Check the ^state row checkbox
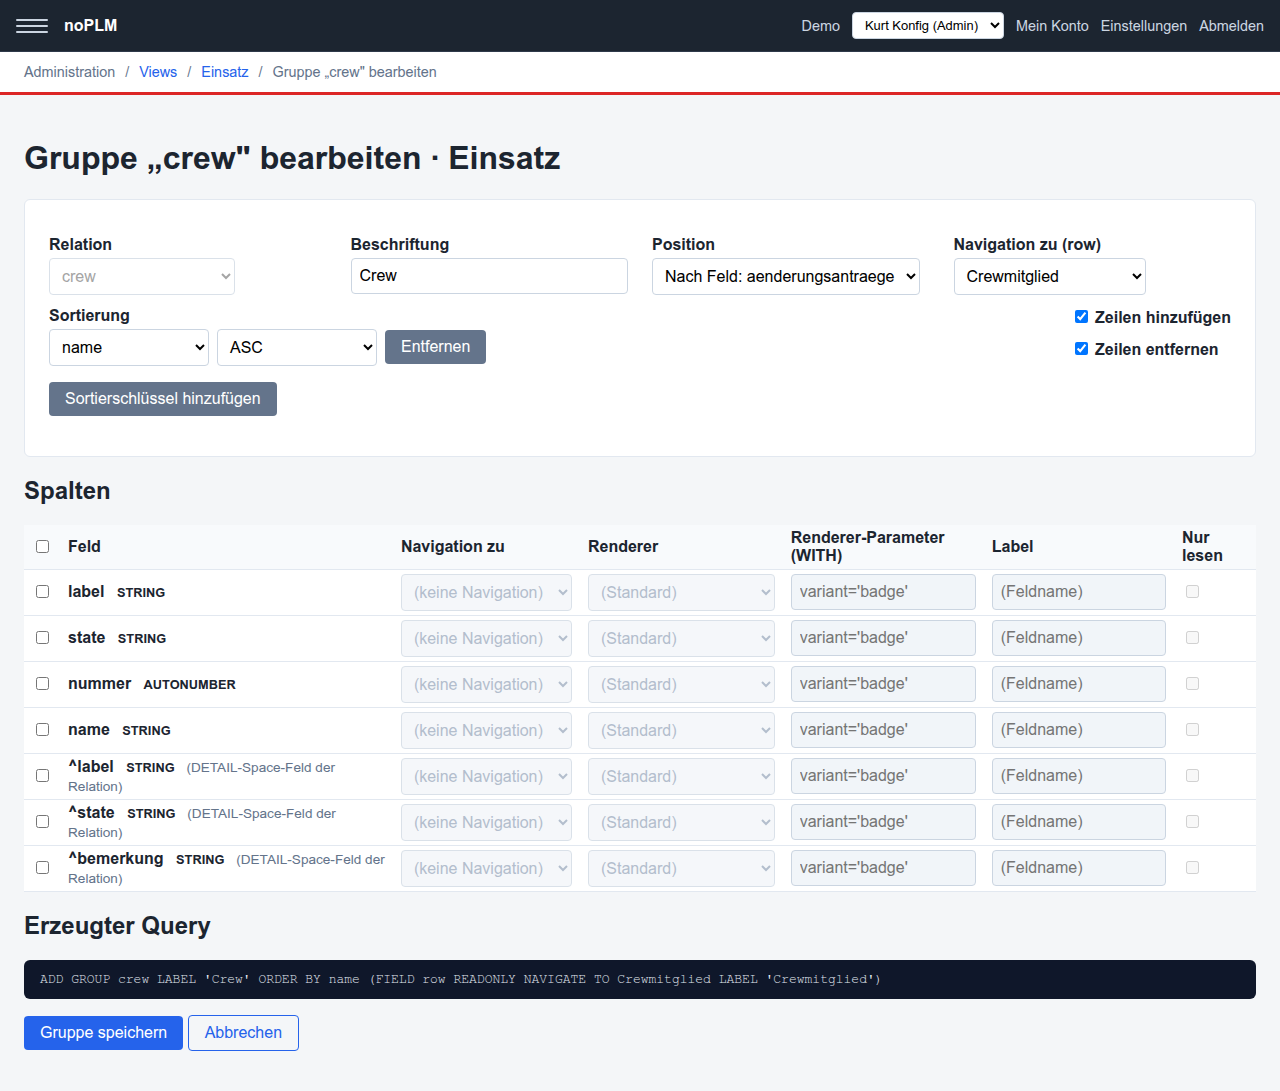This screenshot has height=1091, width=1280. click(x=43, y=822)
